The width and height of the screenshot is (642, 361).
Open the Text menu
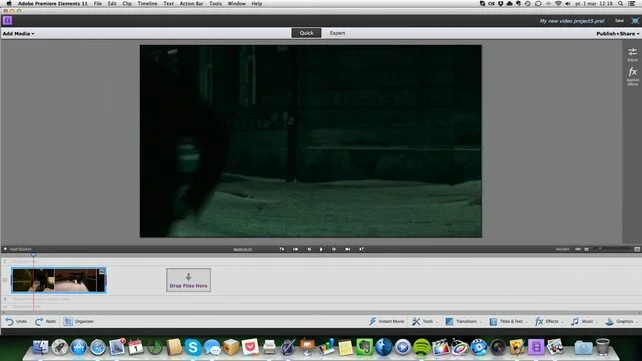point(168,3)
